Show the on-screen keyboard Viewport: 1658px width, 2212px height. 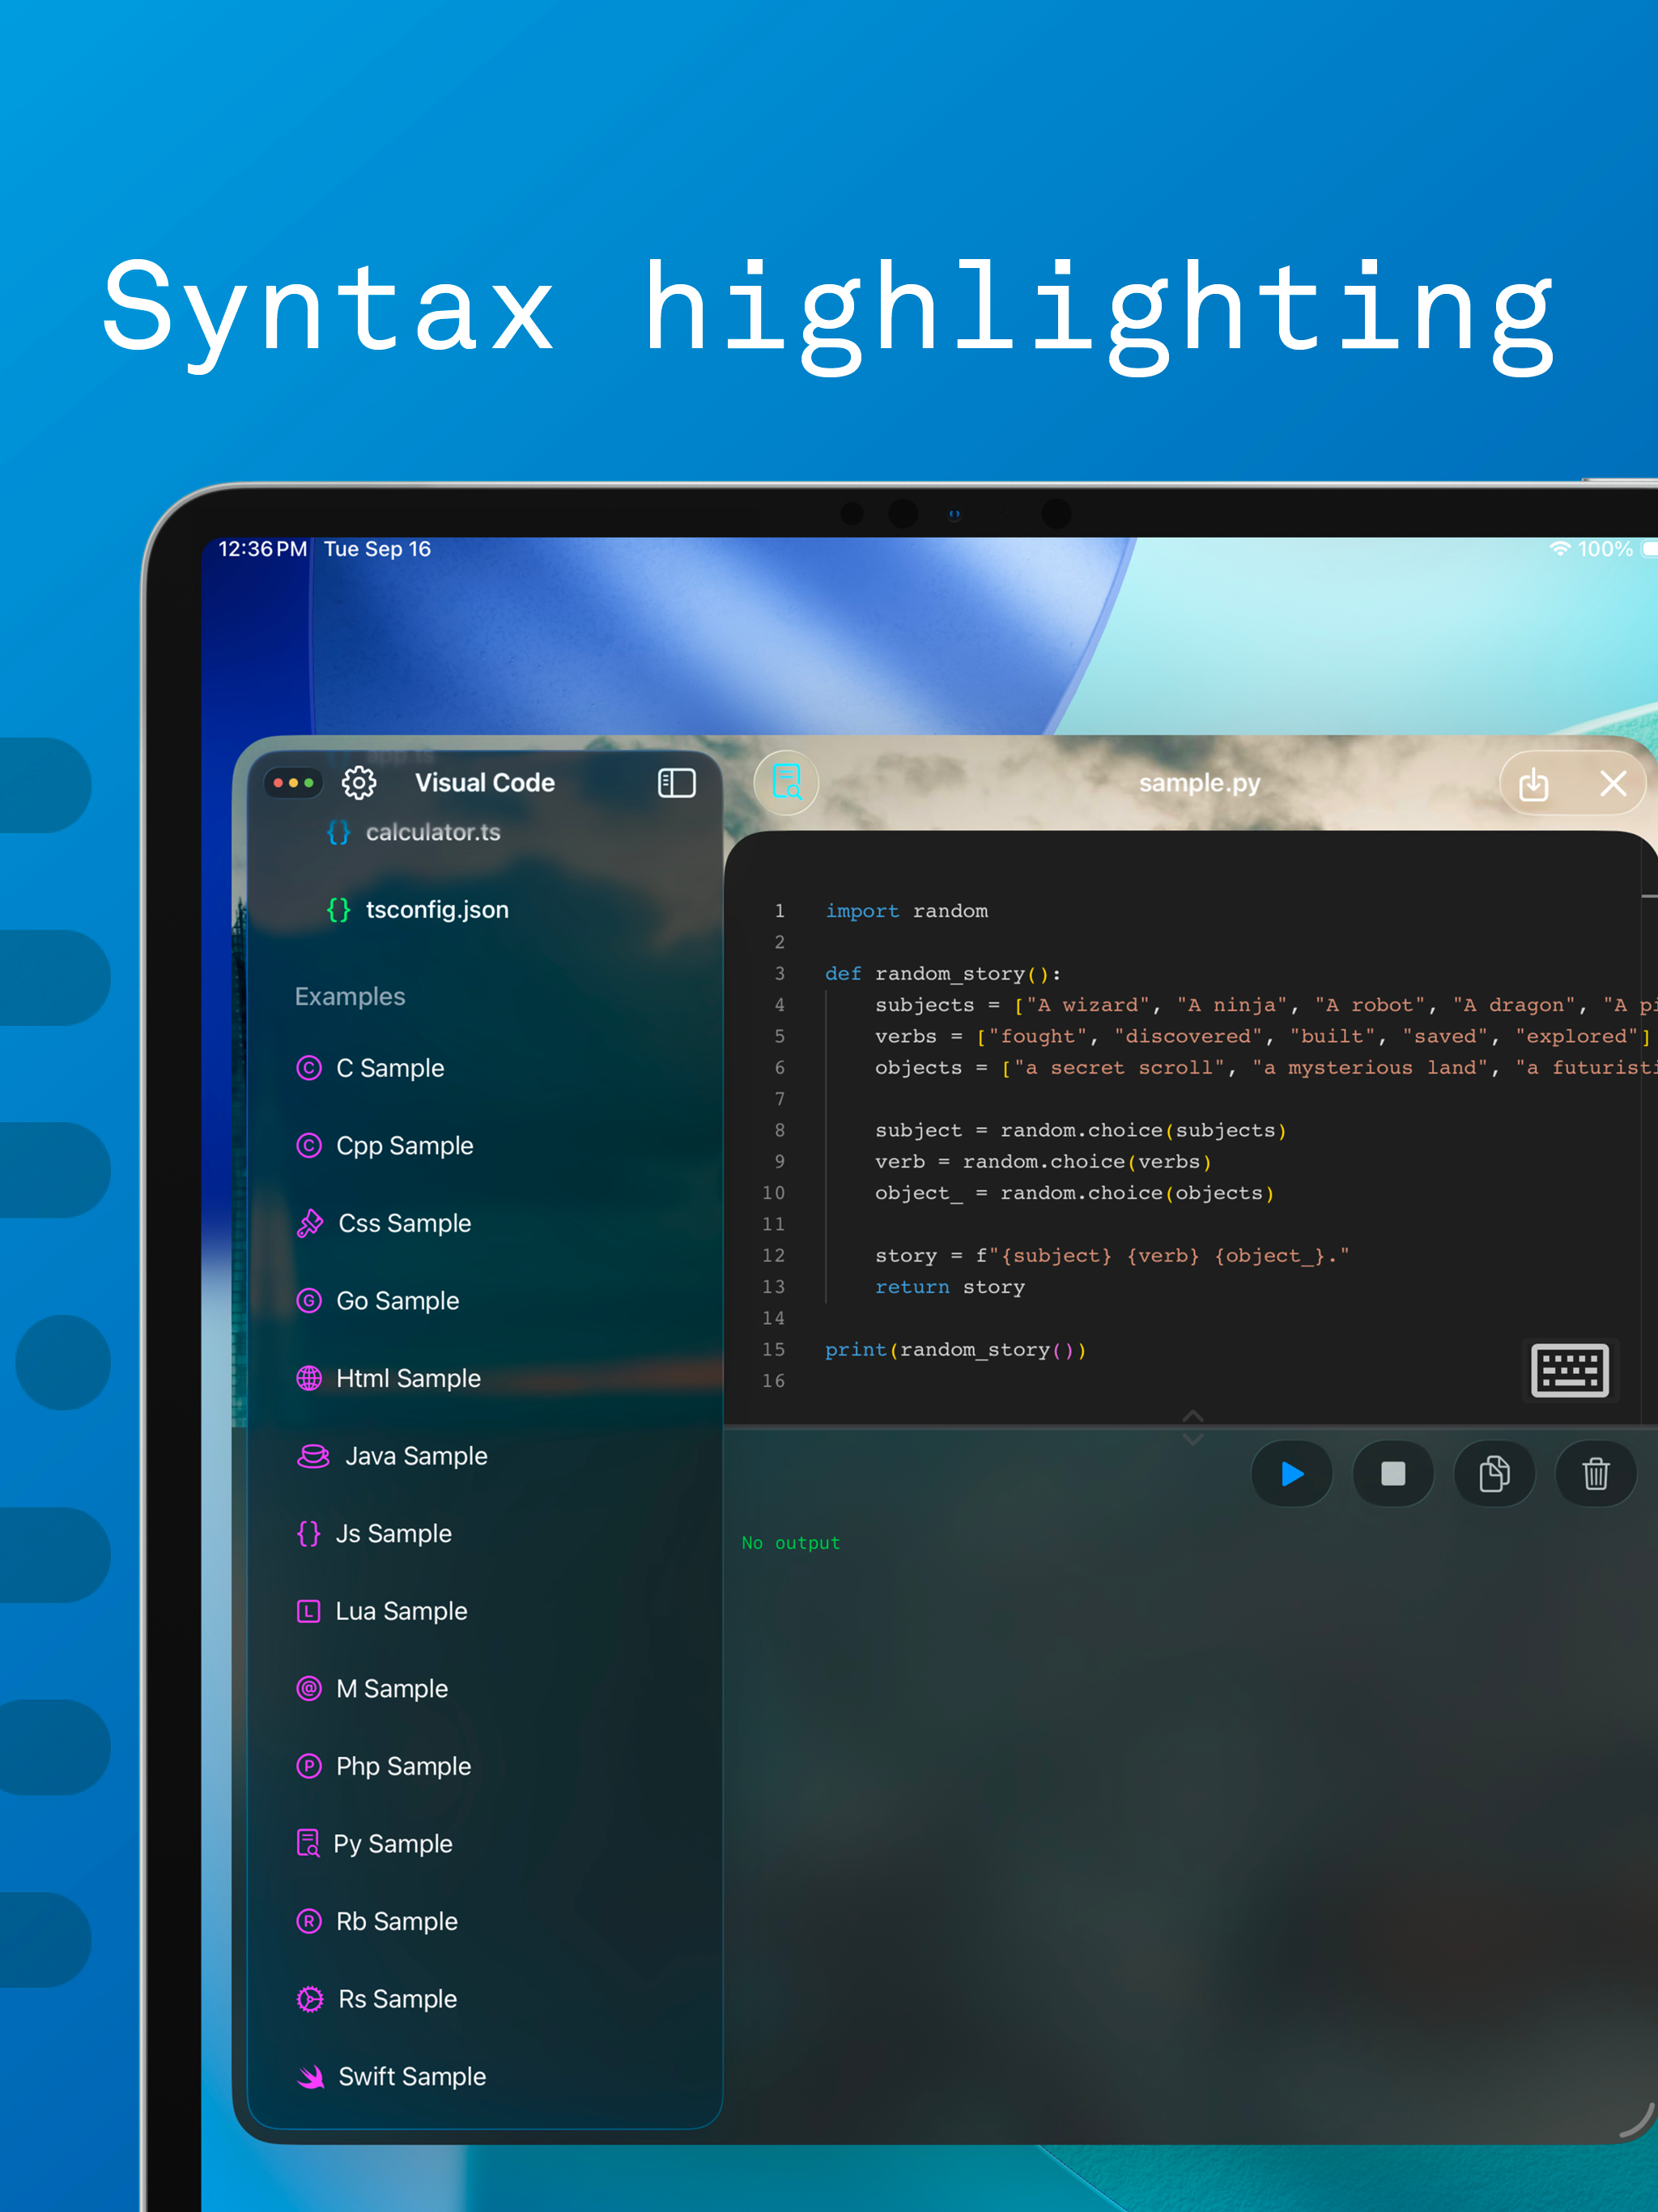(1570, 1369)
